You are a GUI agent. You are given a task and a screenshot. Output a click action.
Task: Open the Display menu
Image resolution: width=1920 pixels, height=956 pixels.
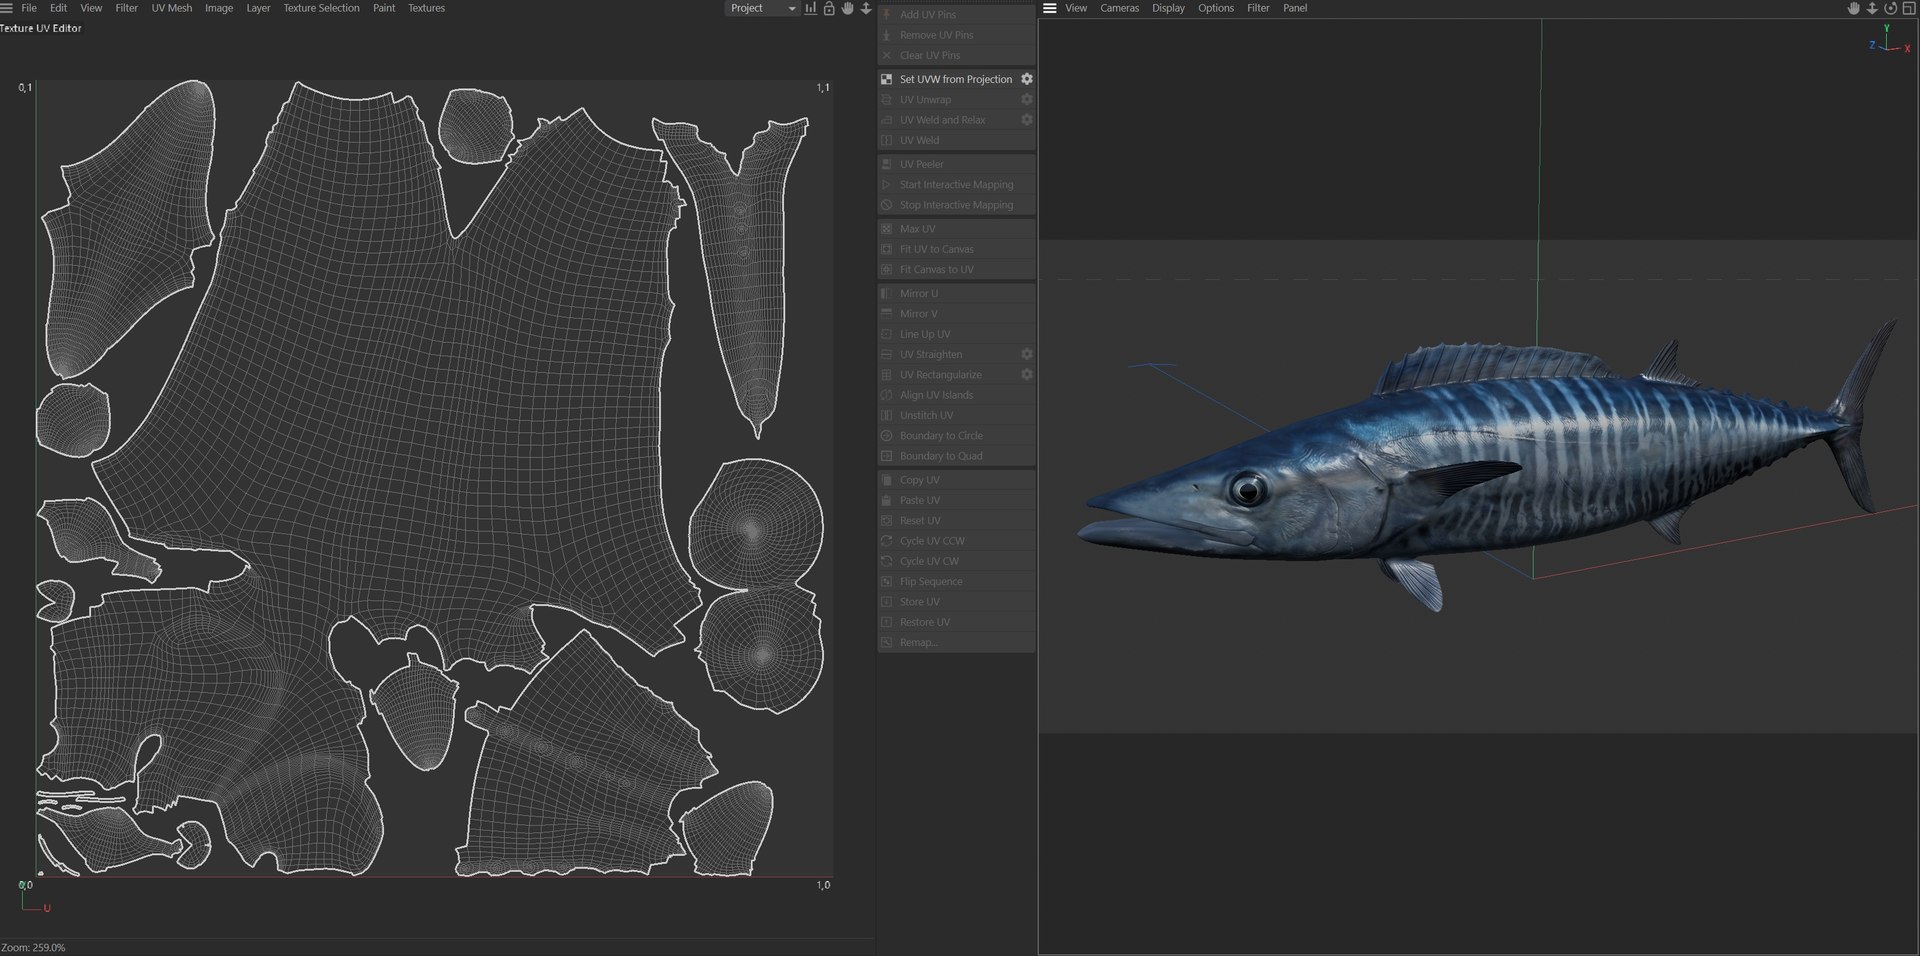pyautogui.click(x=1168, y=8)
